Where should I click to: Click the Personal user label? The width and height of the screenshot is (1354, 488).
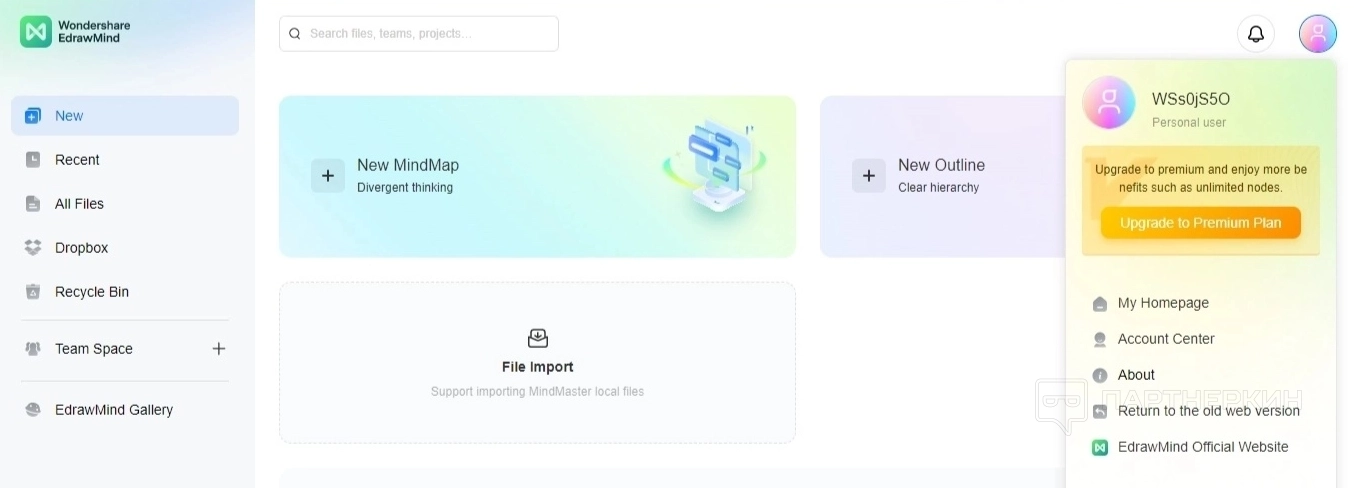pyautogui.click(x=1189, y=123)
